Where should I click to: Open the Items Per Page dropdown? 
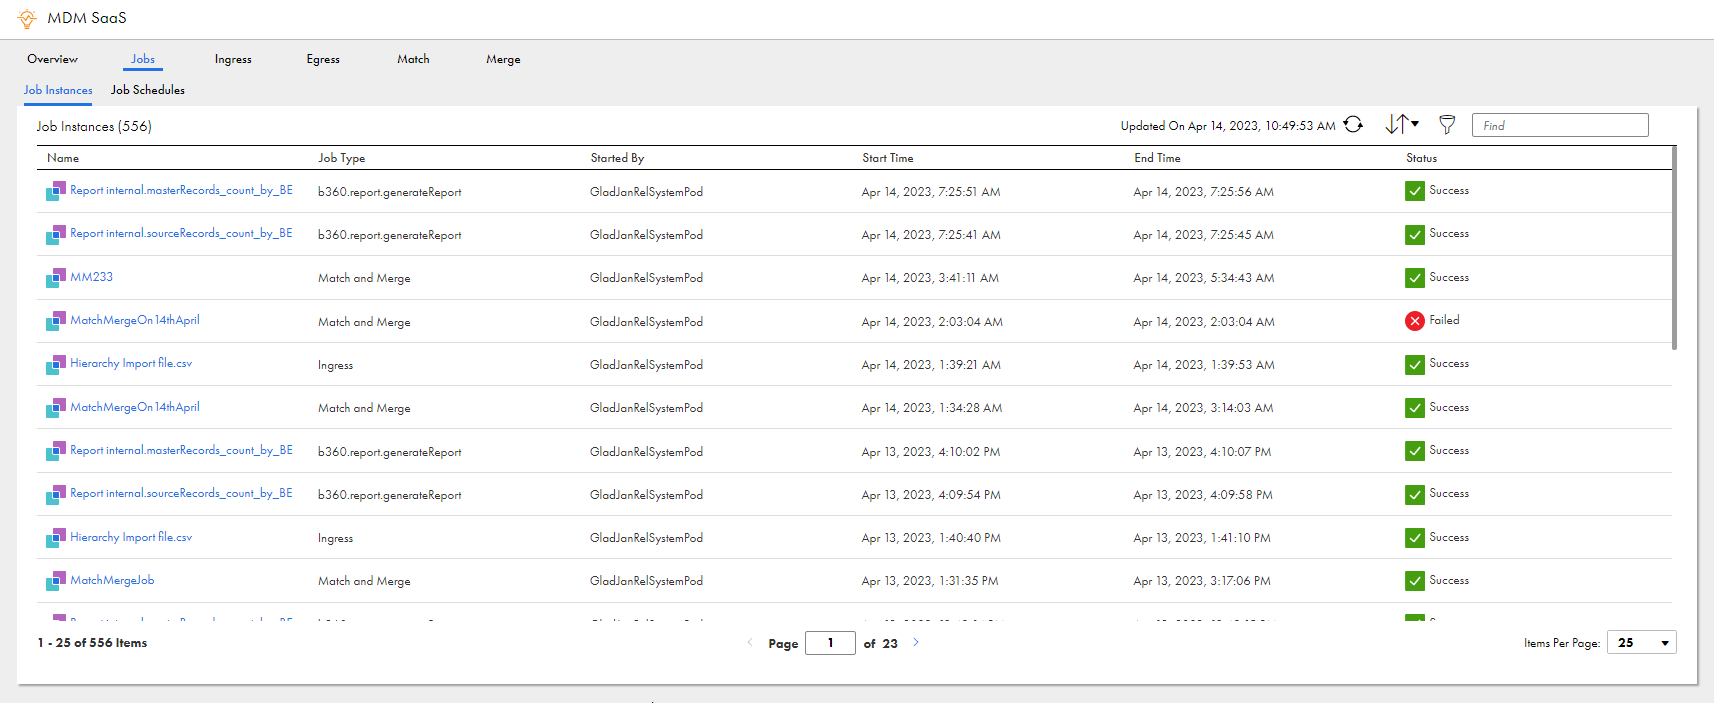pyautogui.click(x=1642, y=642)
